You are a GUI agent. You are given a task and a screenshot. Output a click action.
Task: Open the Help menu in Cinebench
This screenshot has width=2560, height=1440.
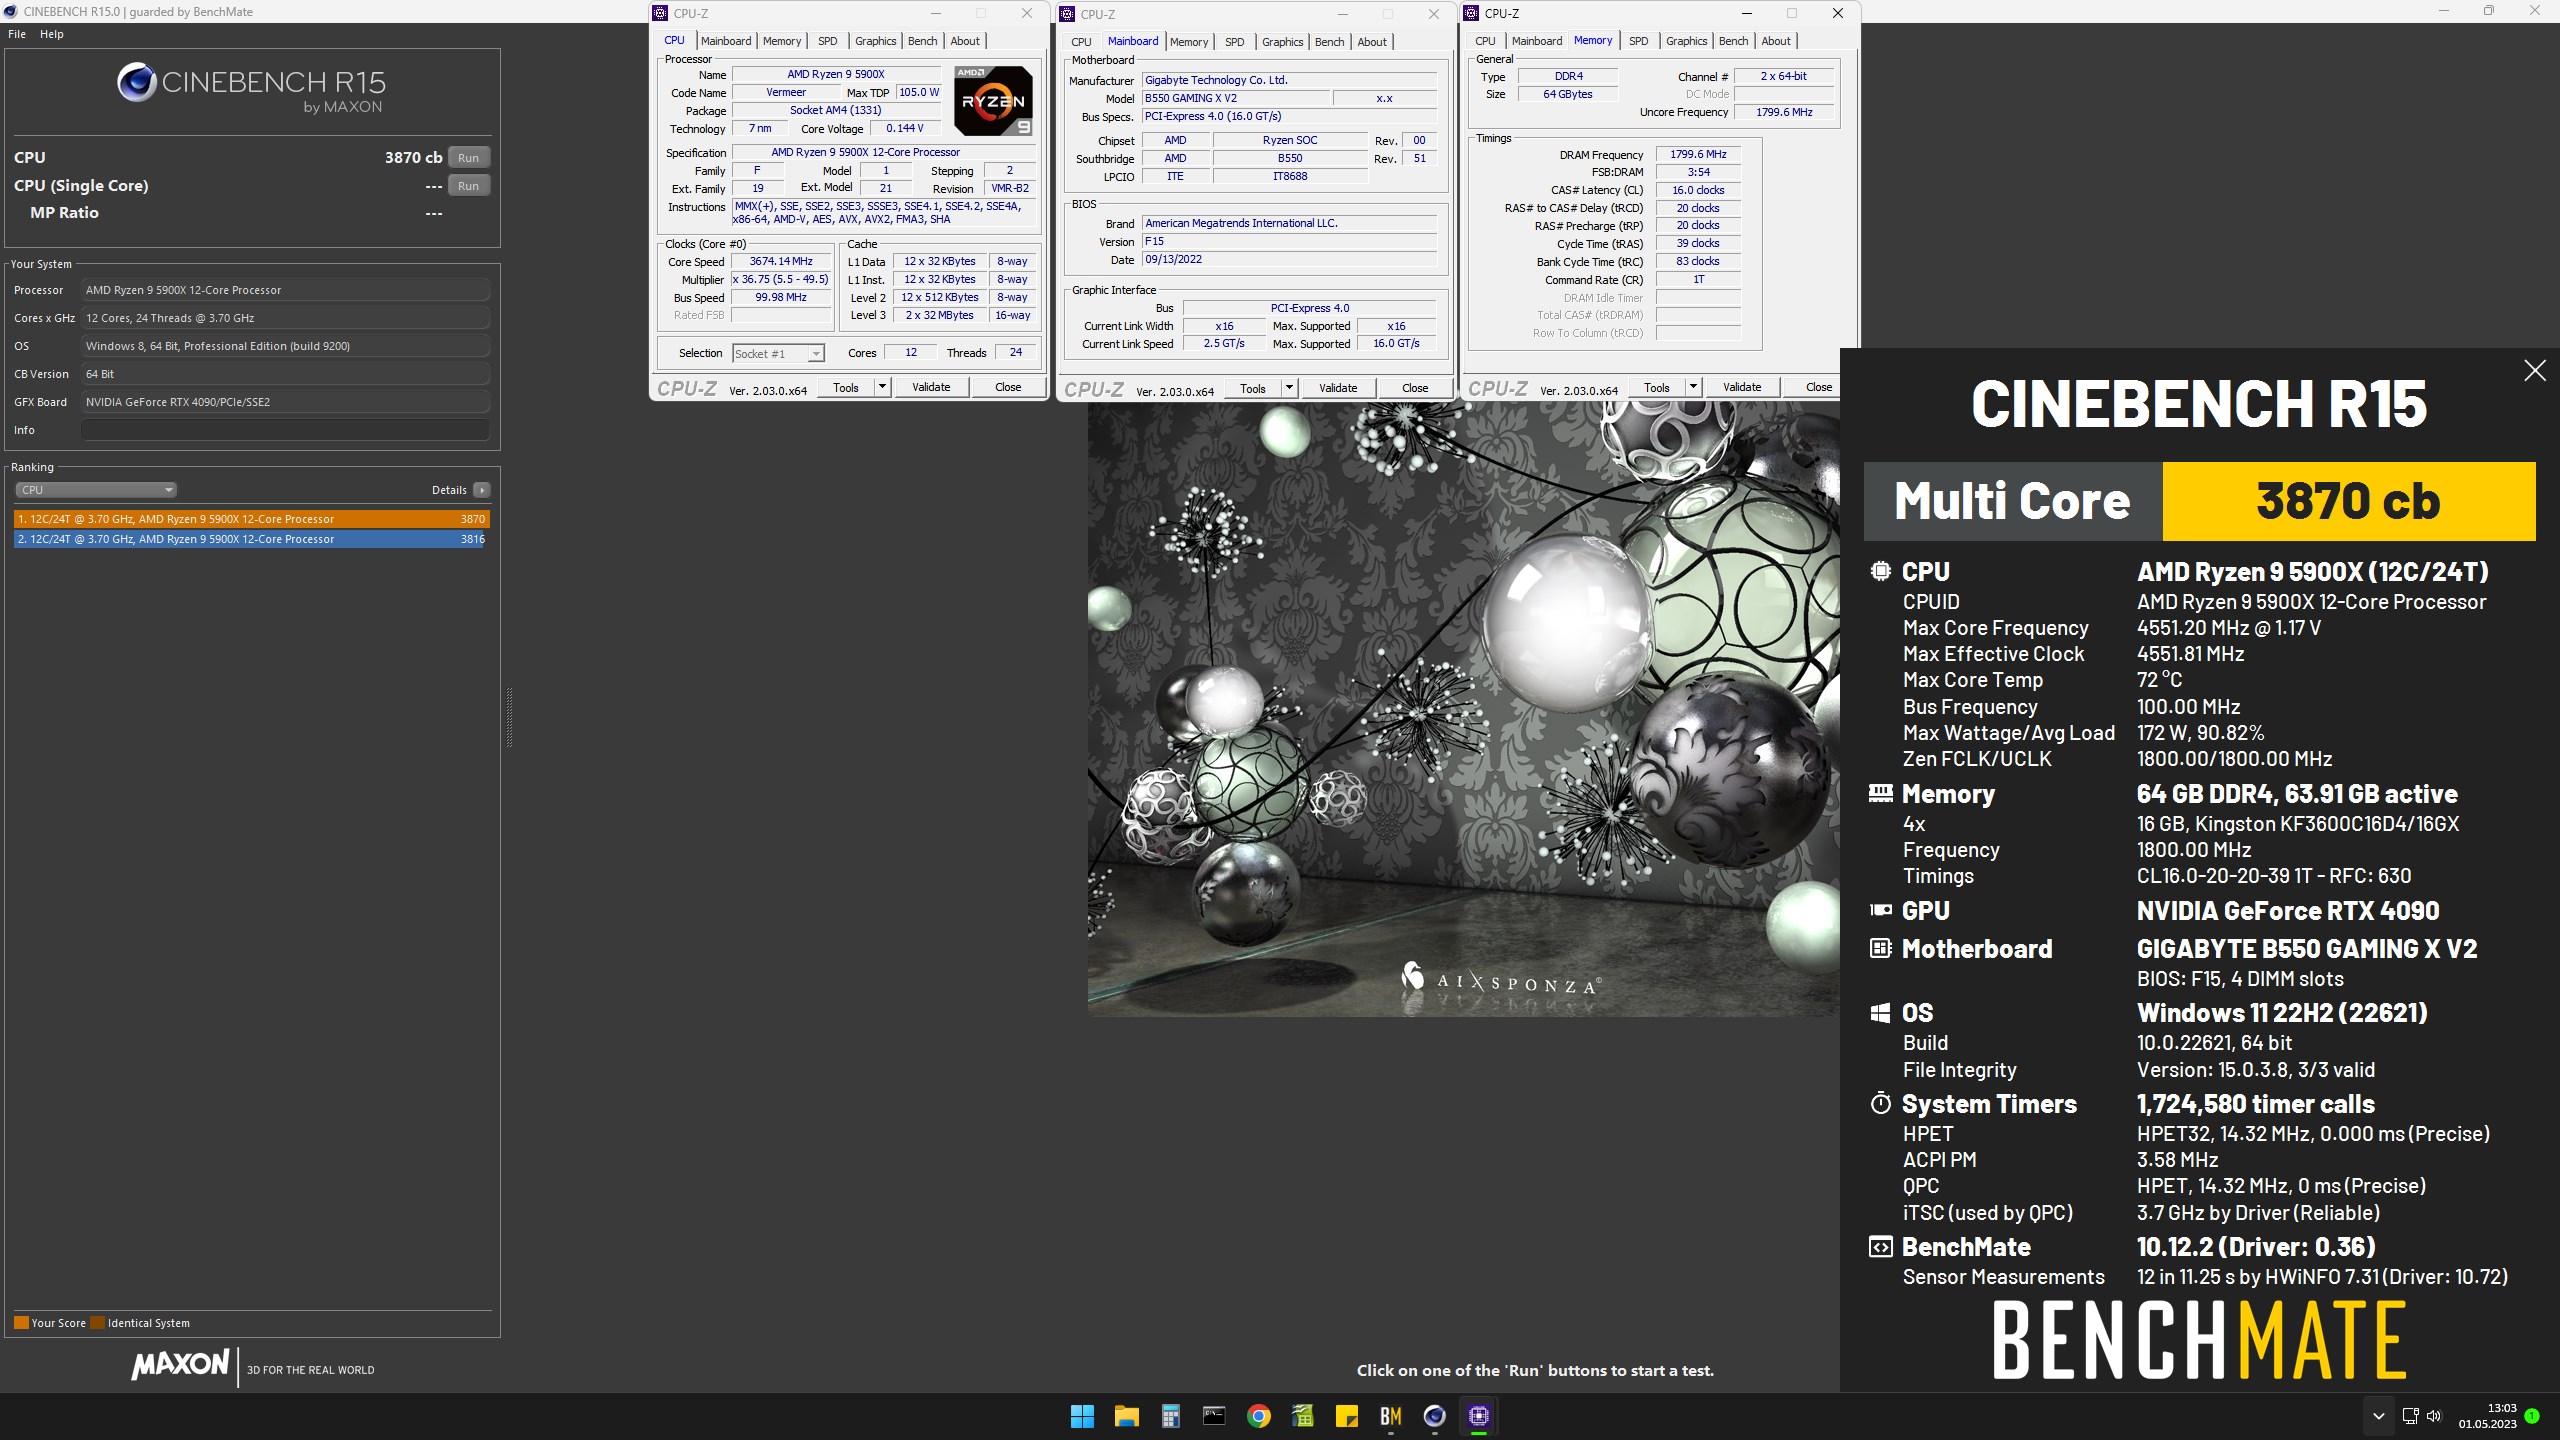click(52, 34)
